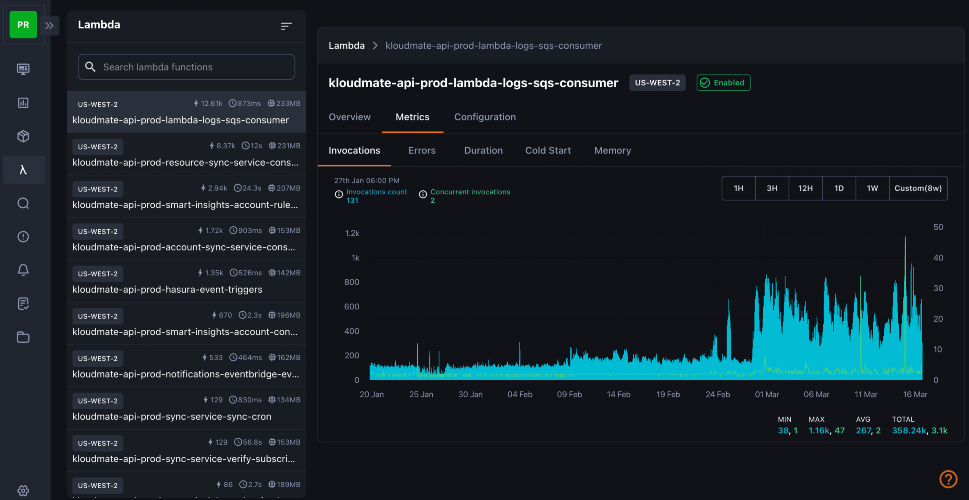Screen dimensions: 969x500
Task: Open the cube resources sidebar icon
Action: [x=23, y=137]
